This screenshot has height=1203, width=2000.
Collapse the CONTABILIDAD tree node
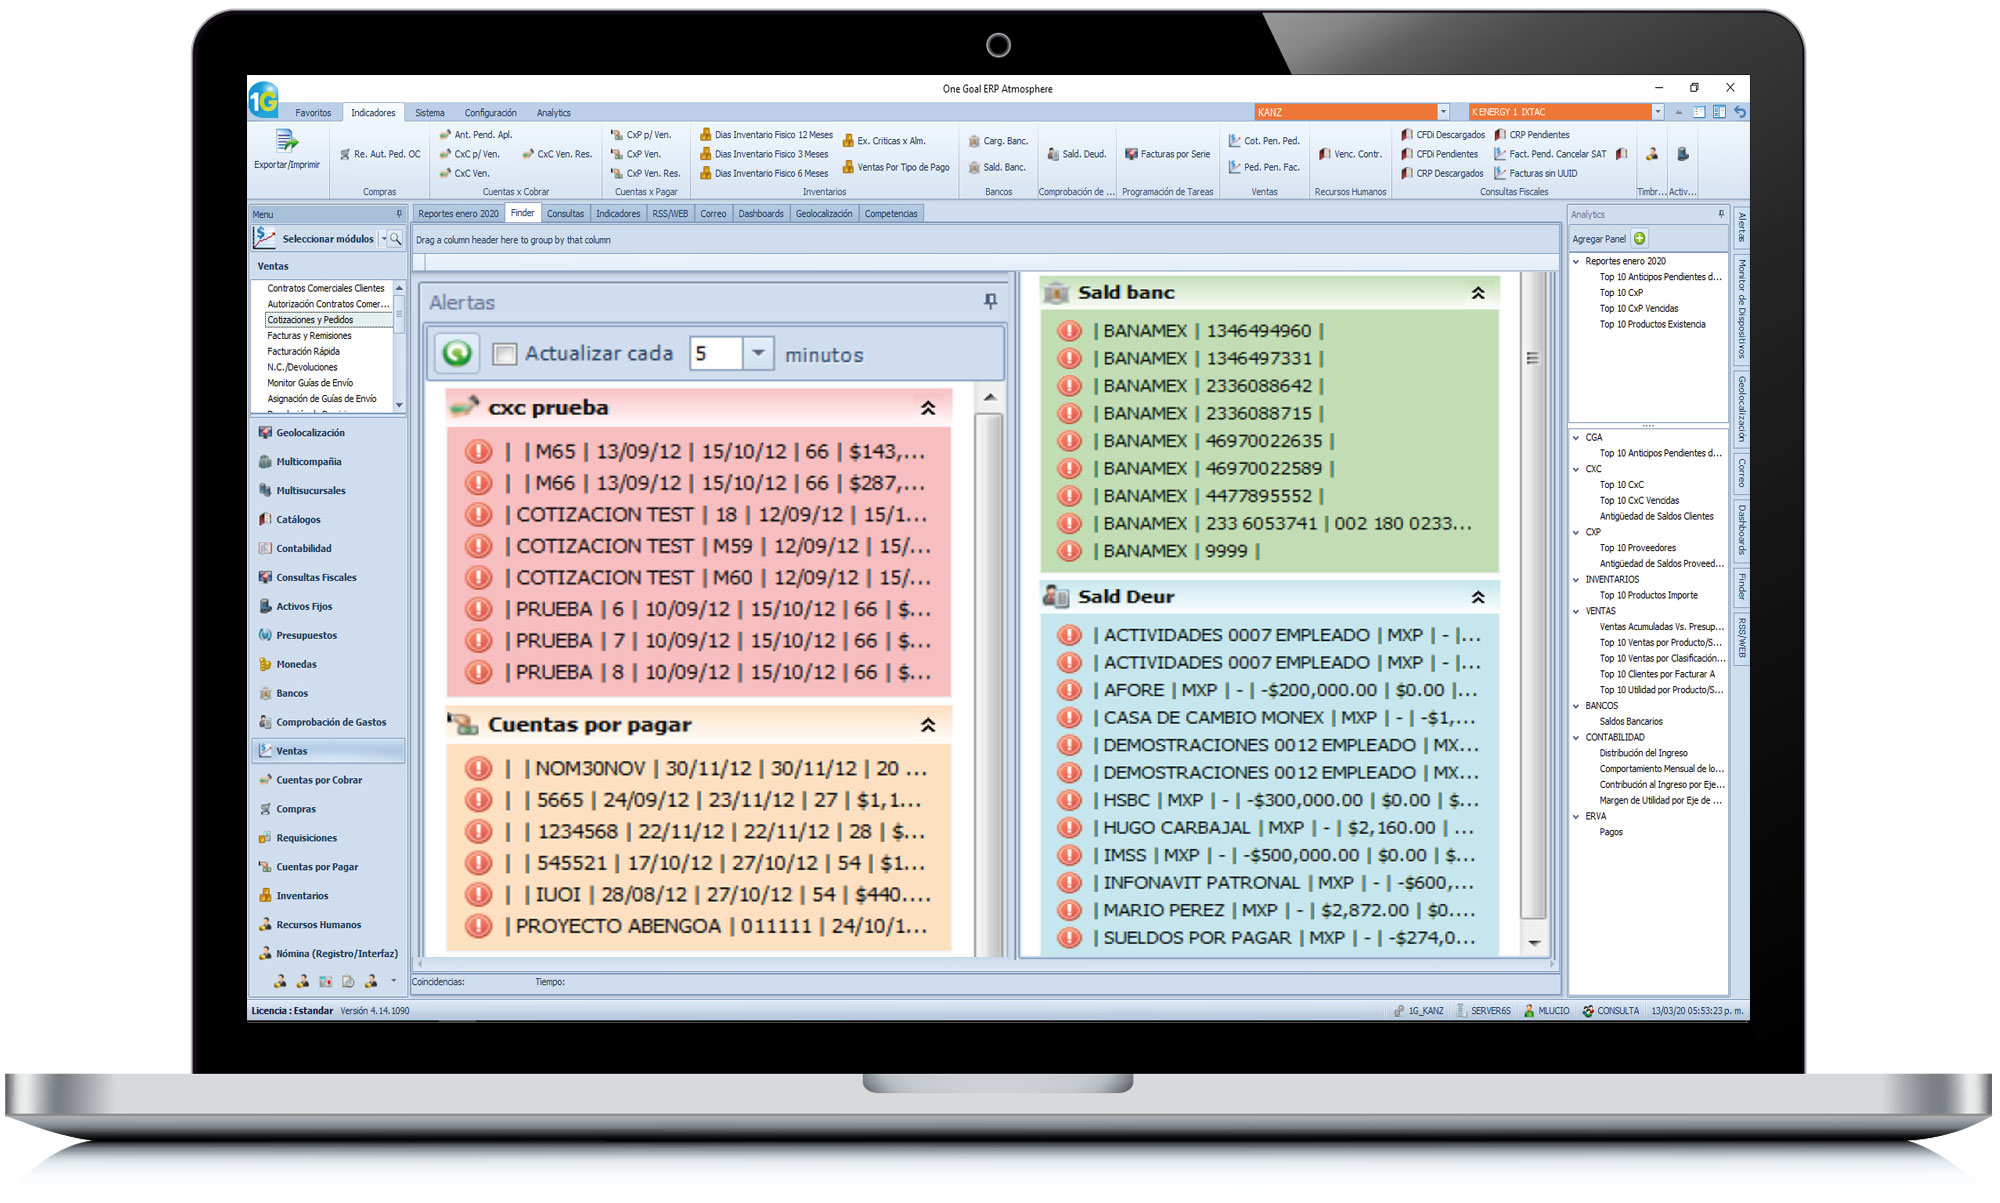coord(1577,737)
